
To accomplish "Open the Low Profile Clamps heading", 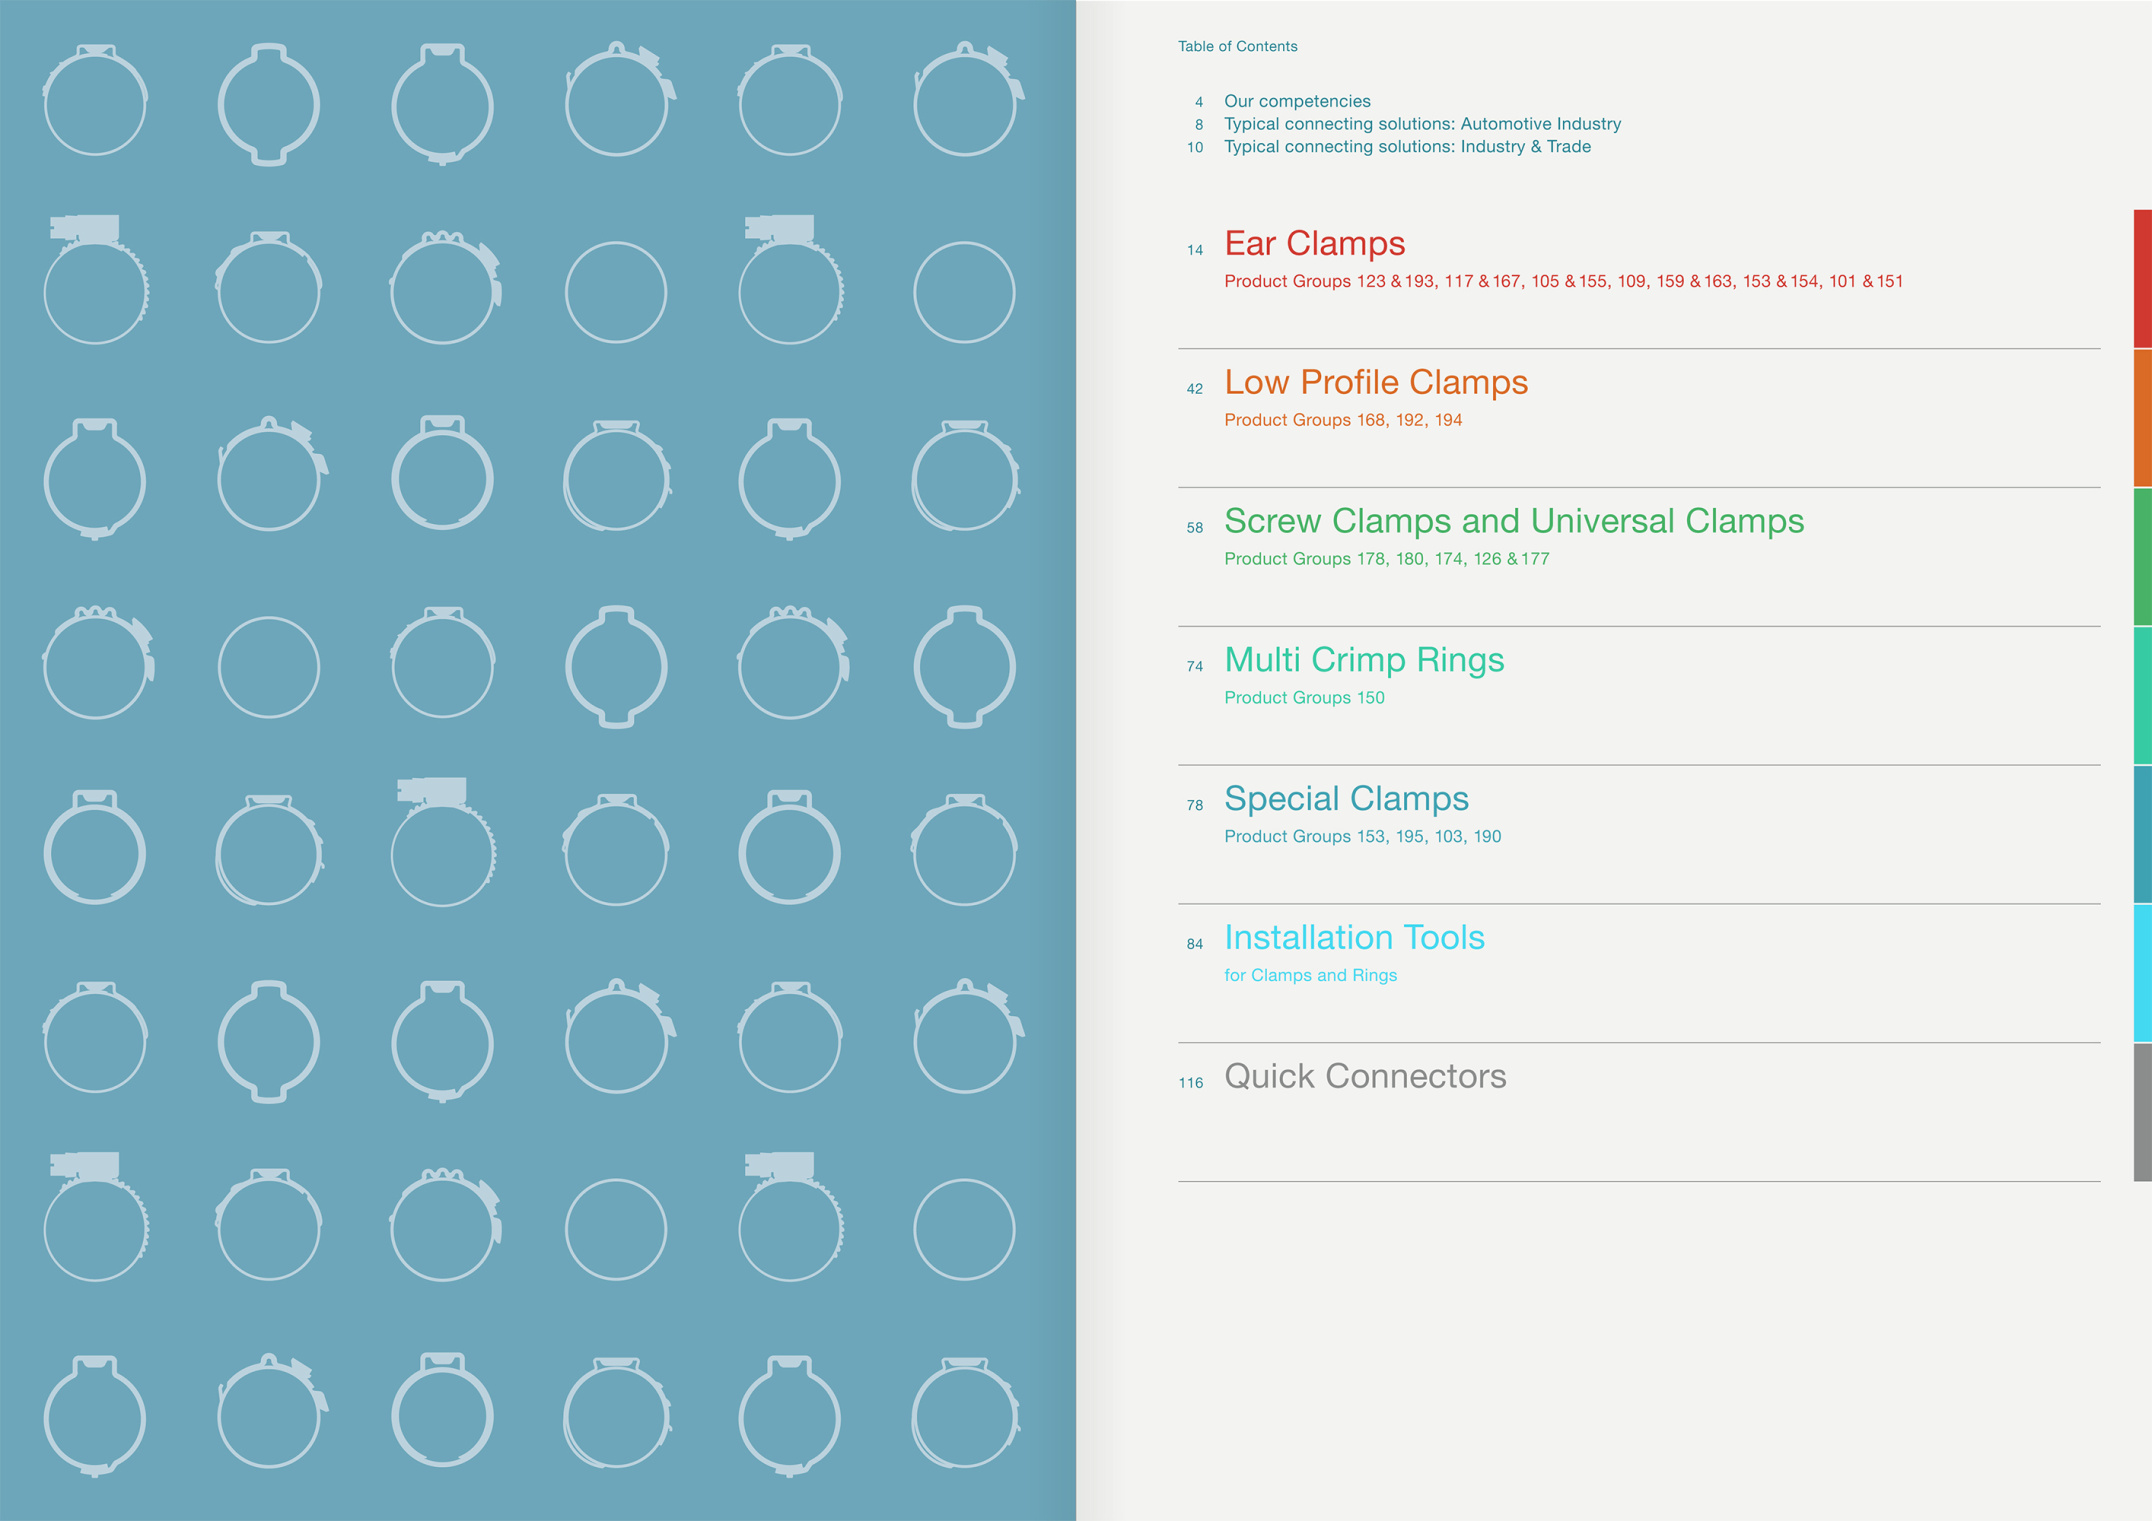I will 1375,383.
